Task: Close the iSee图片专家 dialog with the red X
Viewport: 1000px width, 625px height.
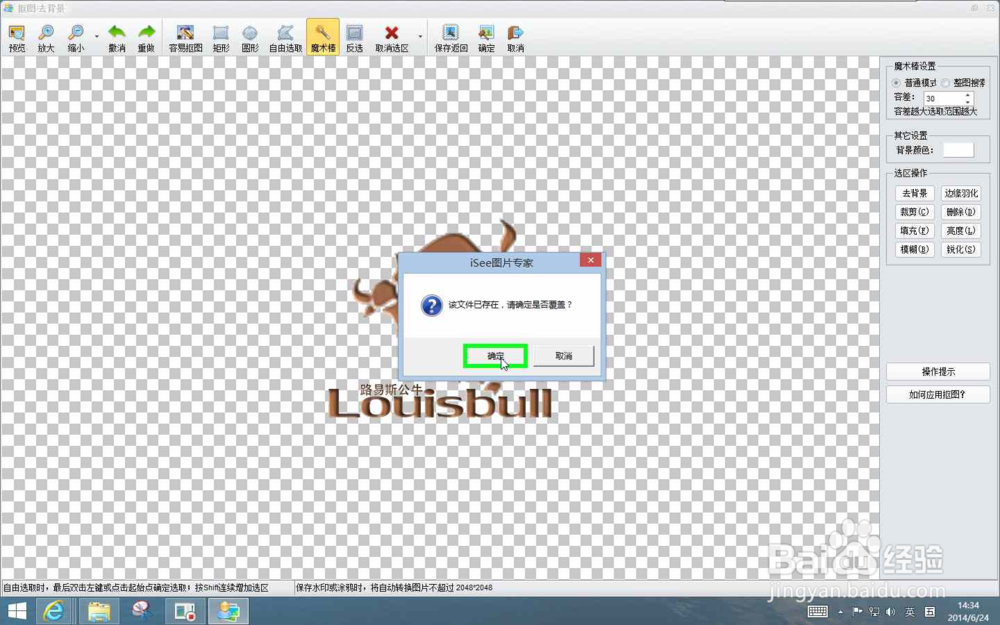Action: coord(591,260)
